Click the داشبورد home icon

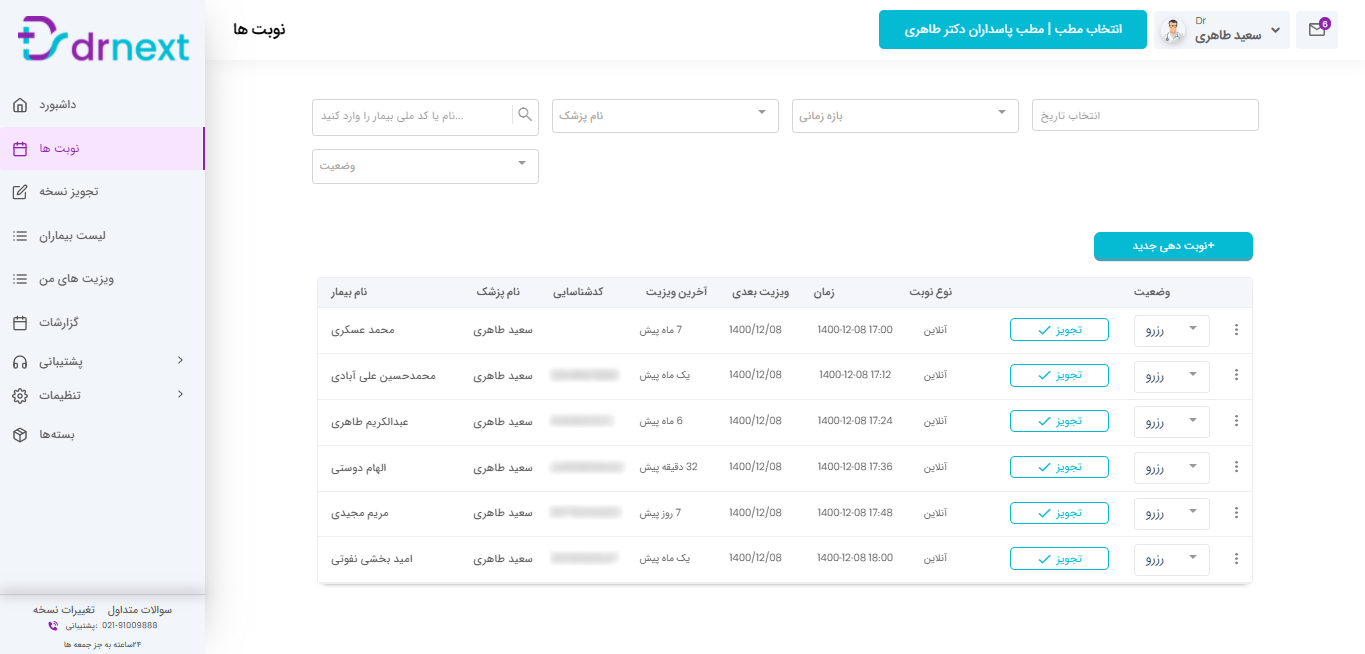tap(20, 105)
